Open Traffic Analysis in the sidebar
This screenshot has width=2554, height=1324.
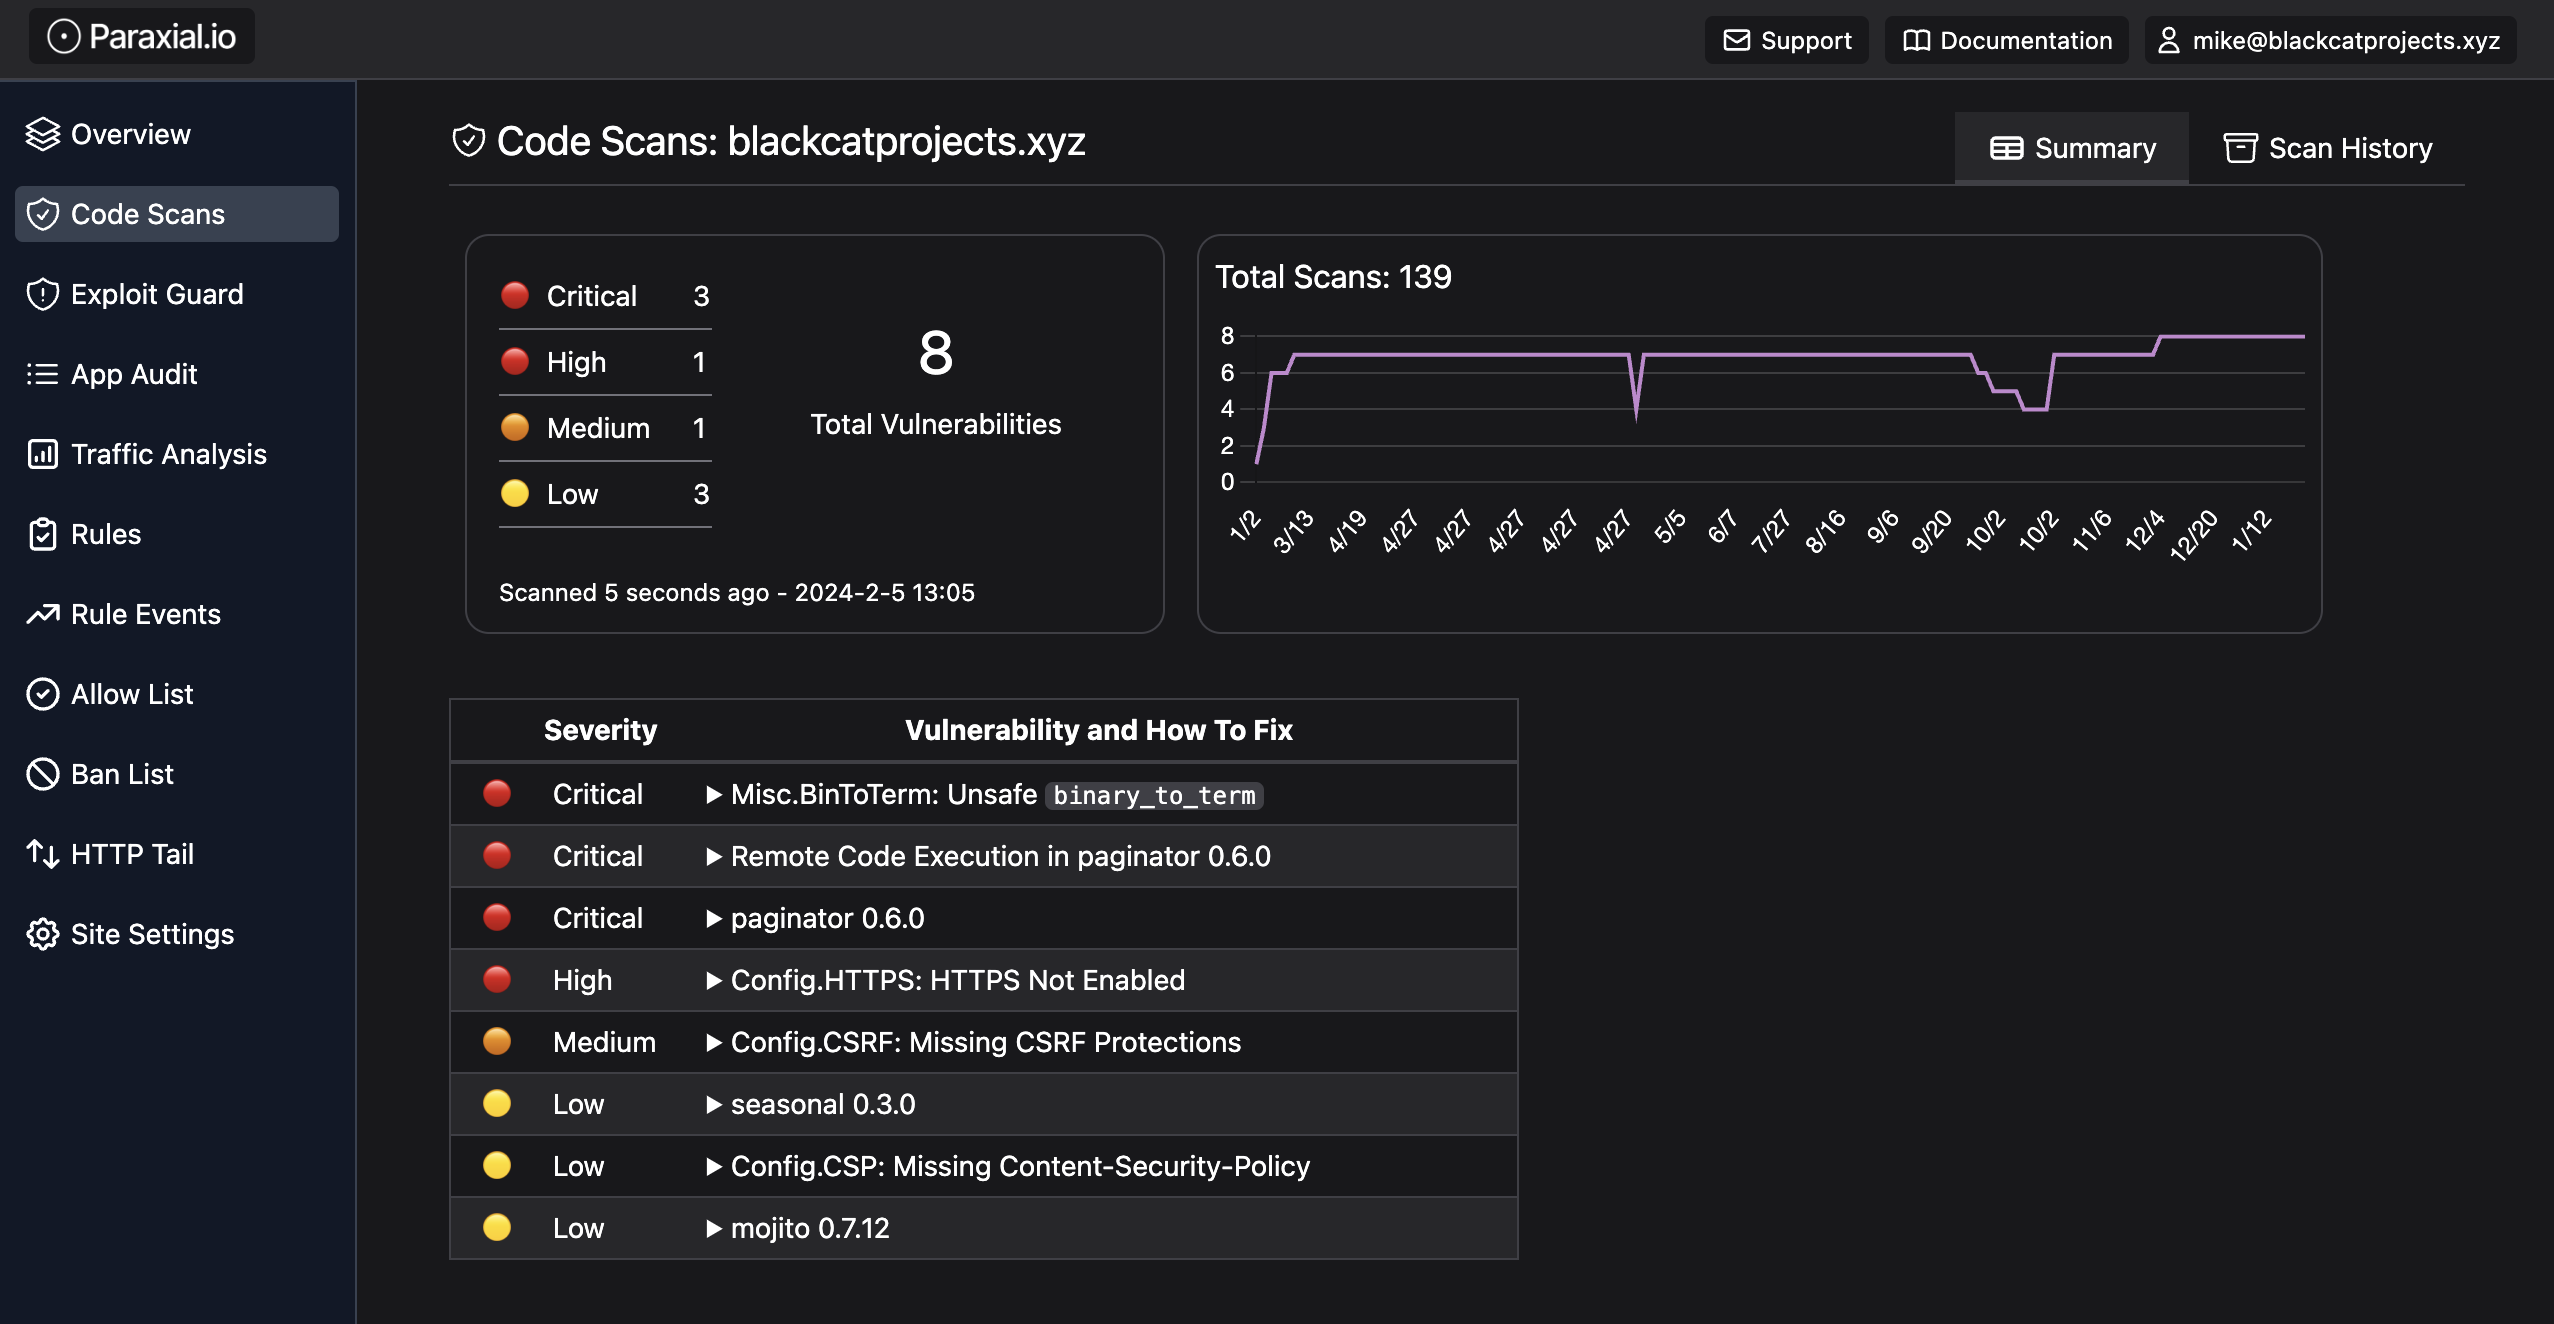coord(177,454)
